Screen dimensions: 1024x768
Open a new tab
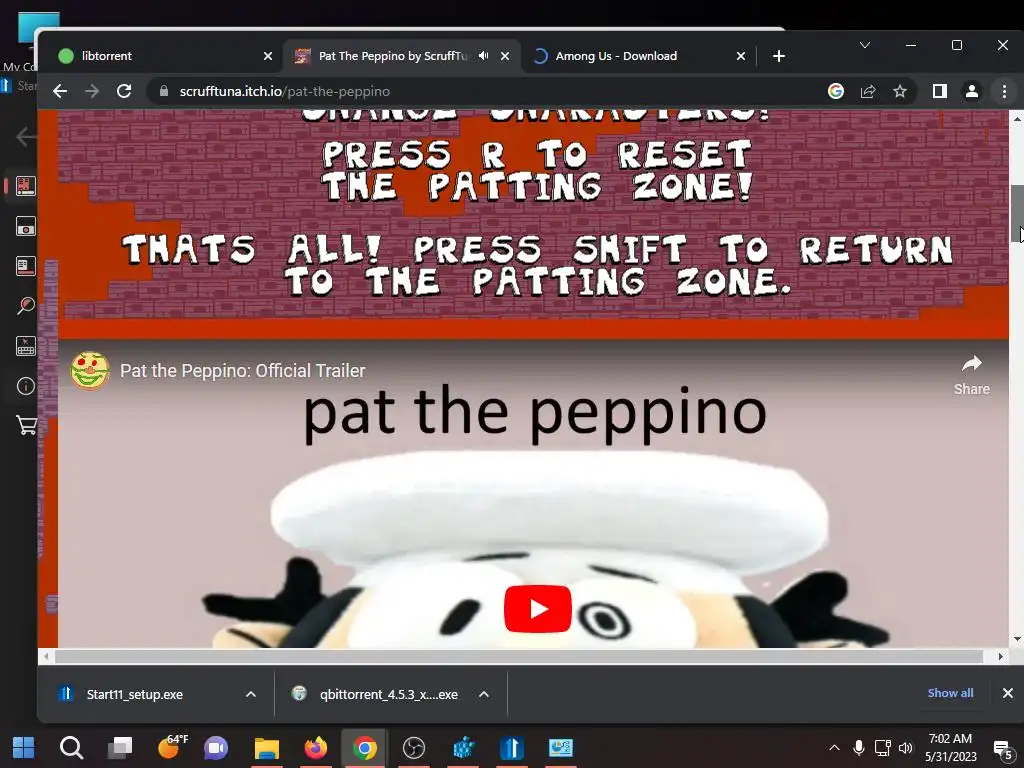point(778,56)
